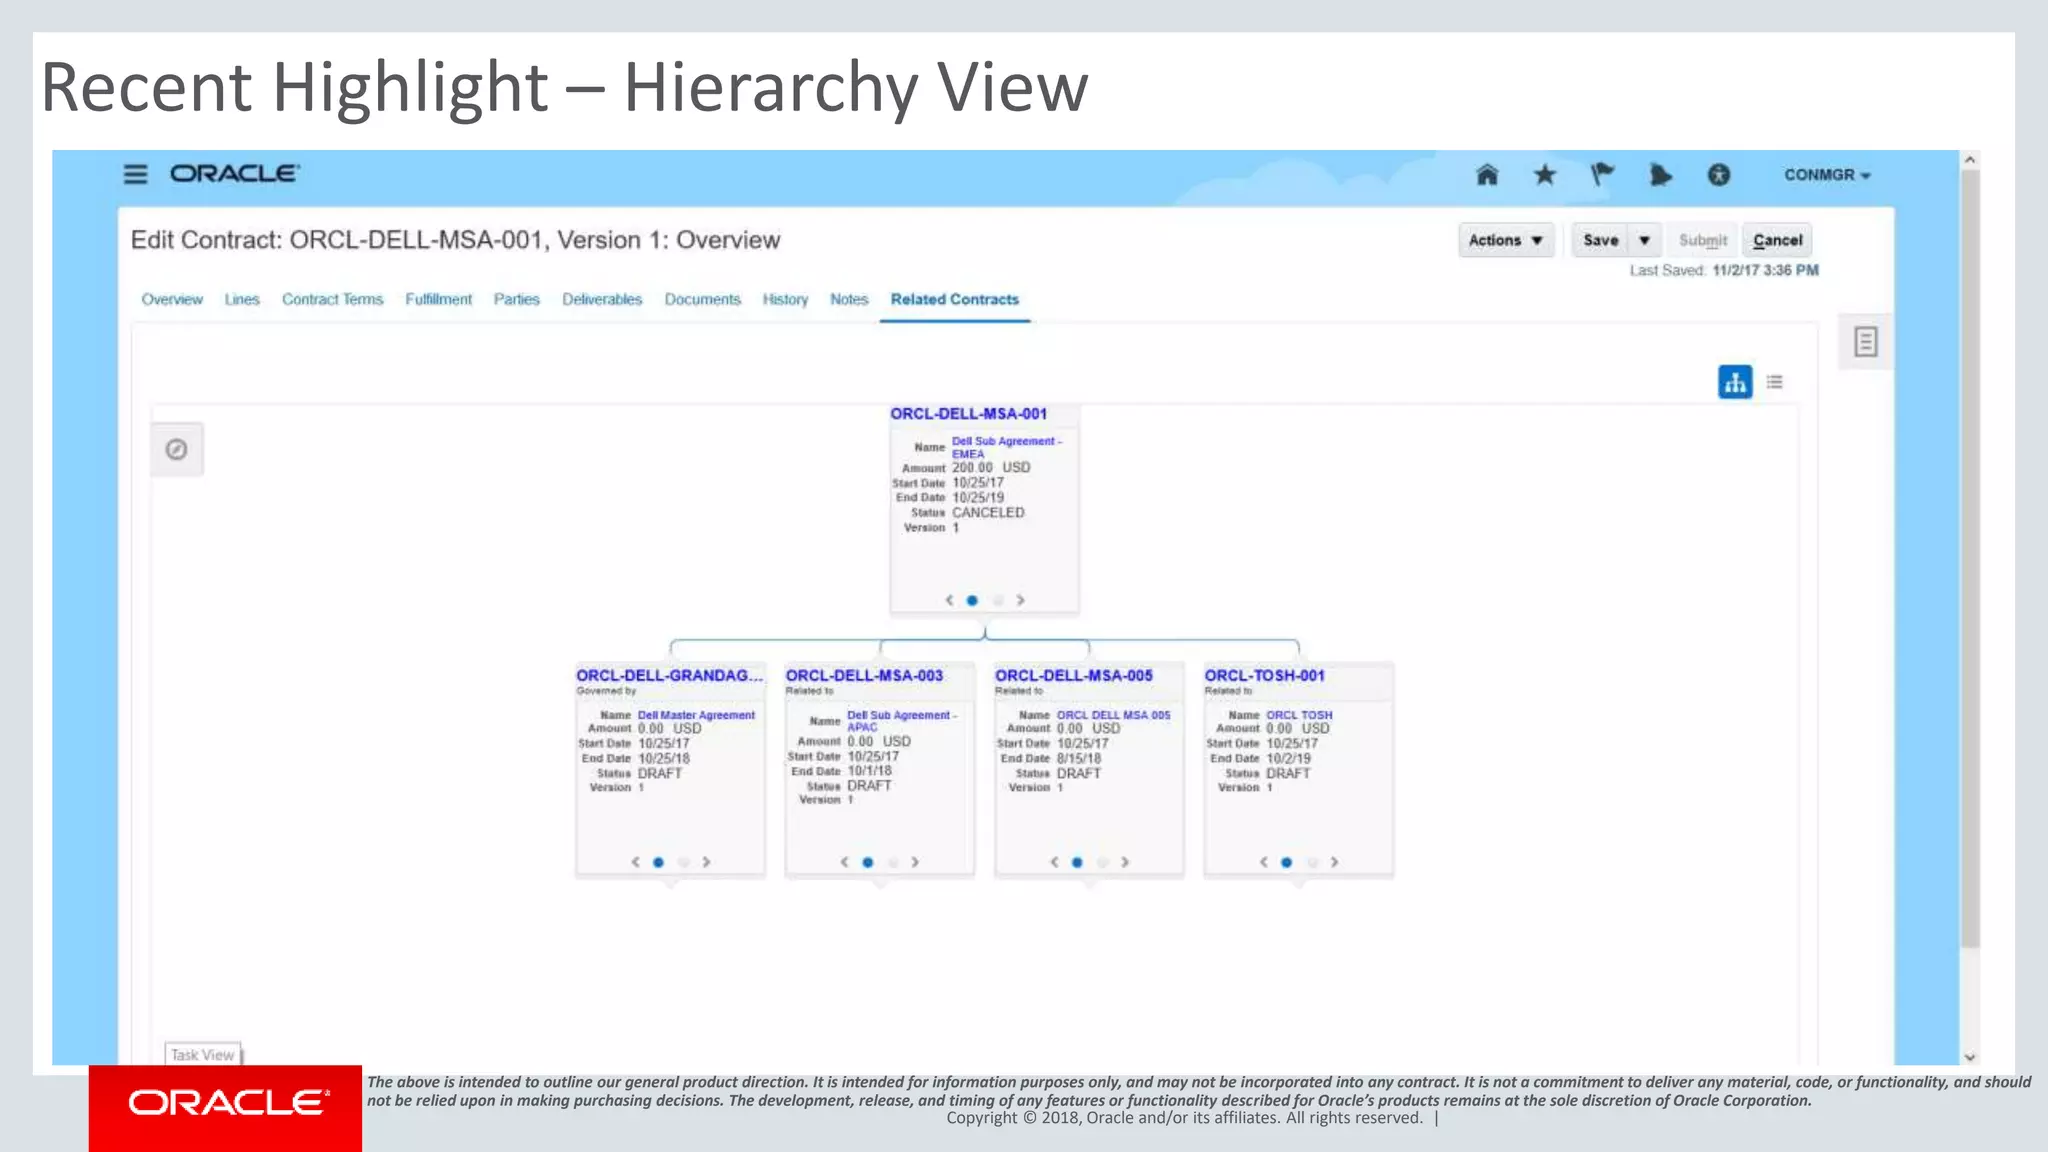Show previous panel on ORCL-DELL-GRANDAG card

(x=635, y=862)
